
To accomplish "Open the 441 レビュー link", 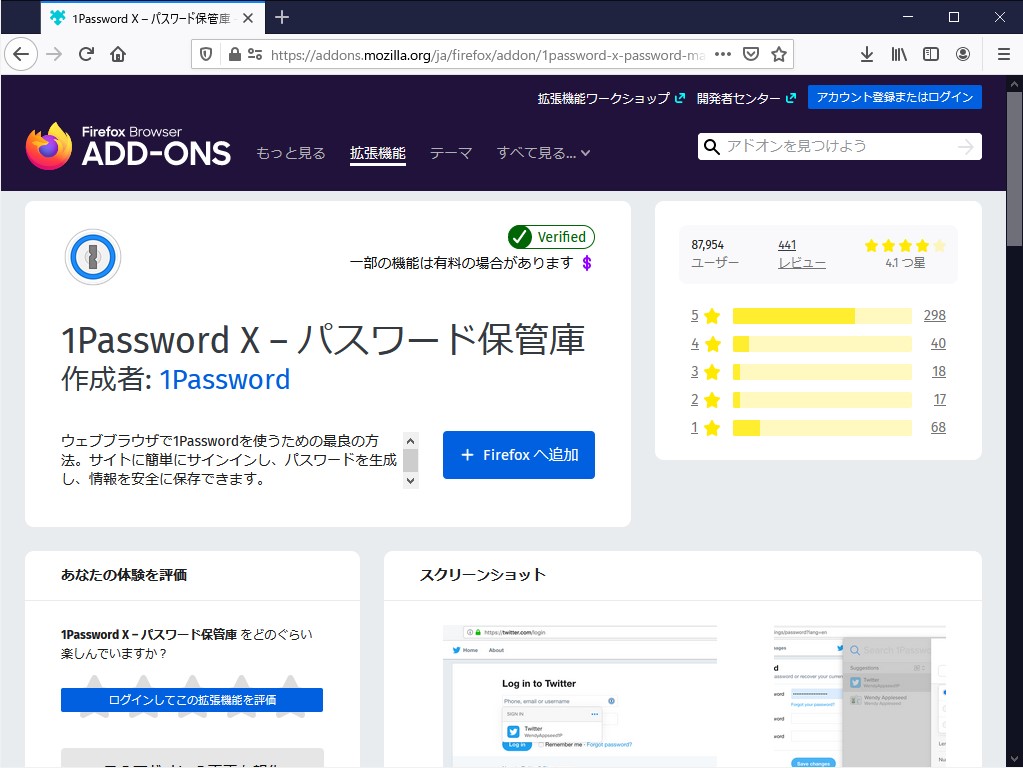I will coord(802,254).
